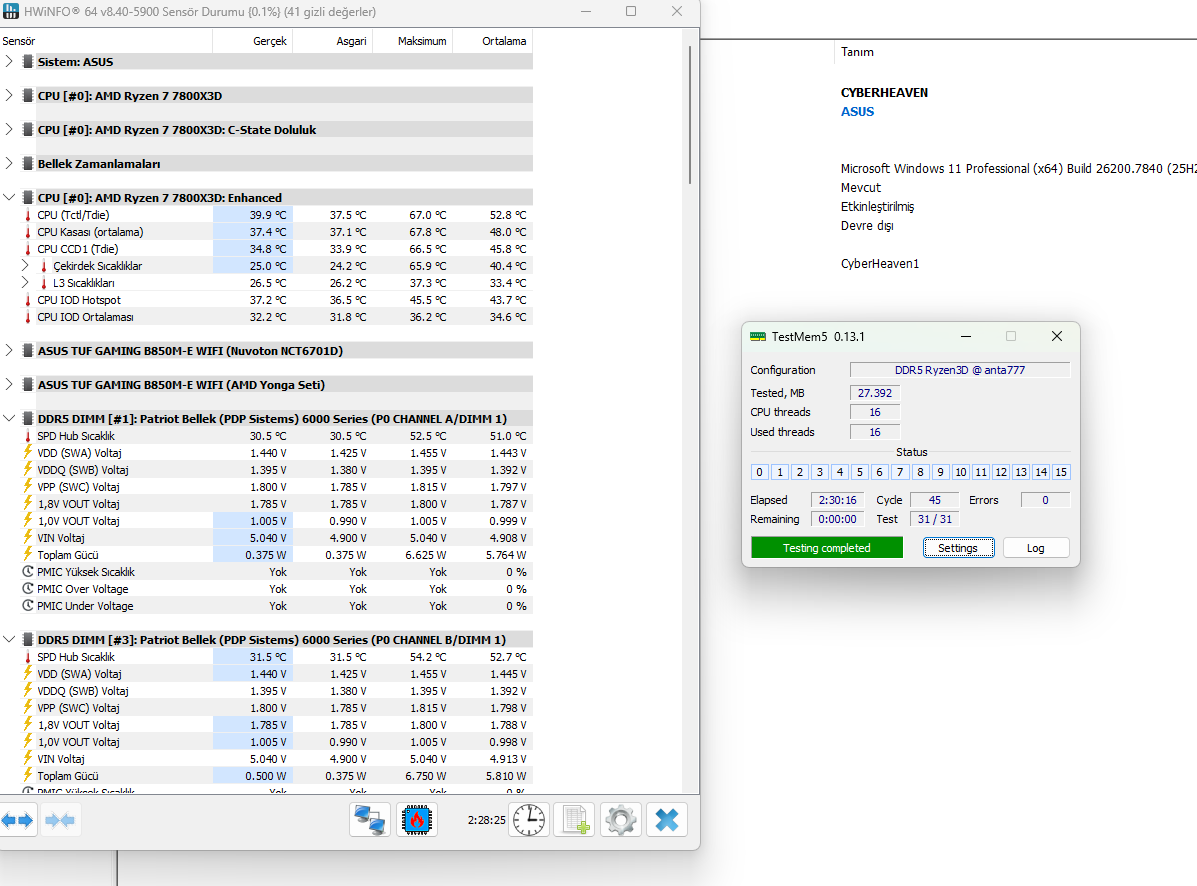Image resolution: width=1197 pixels, height=886 pixels.
Task: Click the chip icon beside DDR5 DIMM [#3] header
Action: pyautogui.click(x=28, y=640)
